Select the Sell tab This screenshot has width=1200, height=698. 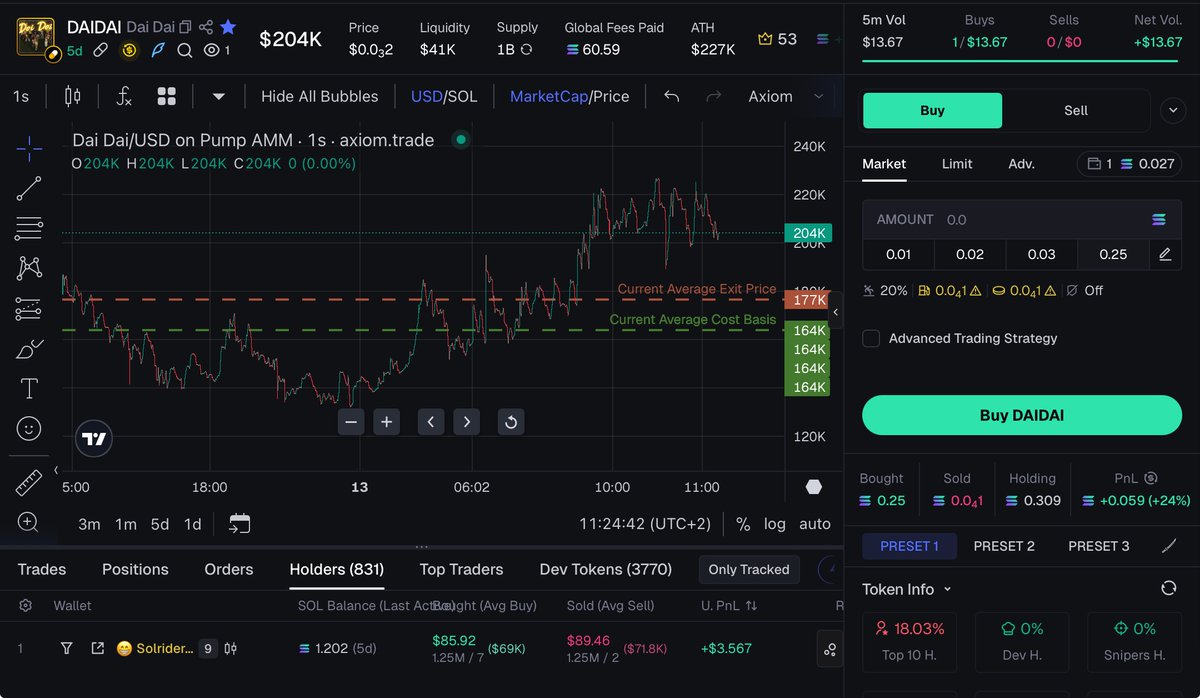(1076, 110)
